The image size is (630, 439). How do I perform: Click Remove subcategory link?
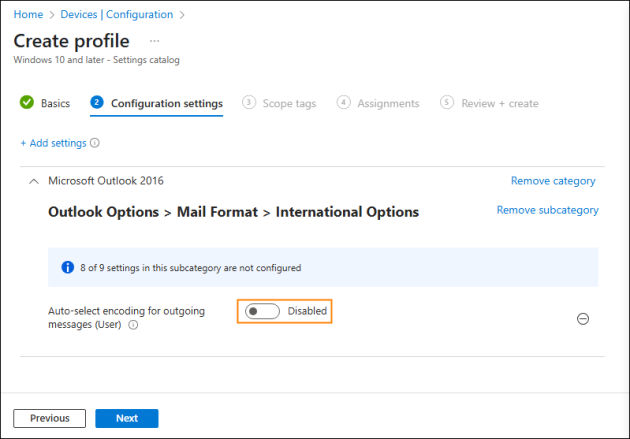coord(548,210)
